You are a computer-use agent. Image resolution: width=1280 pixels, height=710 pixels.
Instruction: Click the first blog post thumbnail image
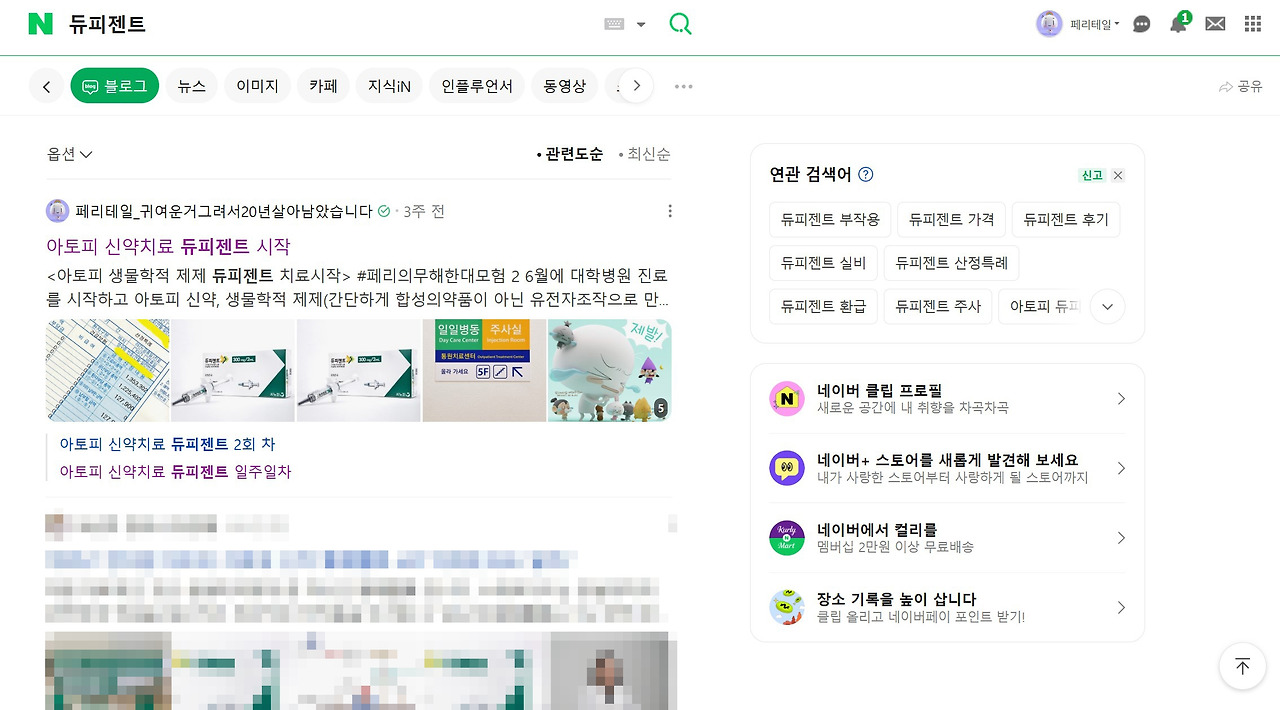(107, 370)
